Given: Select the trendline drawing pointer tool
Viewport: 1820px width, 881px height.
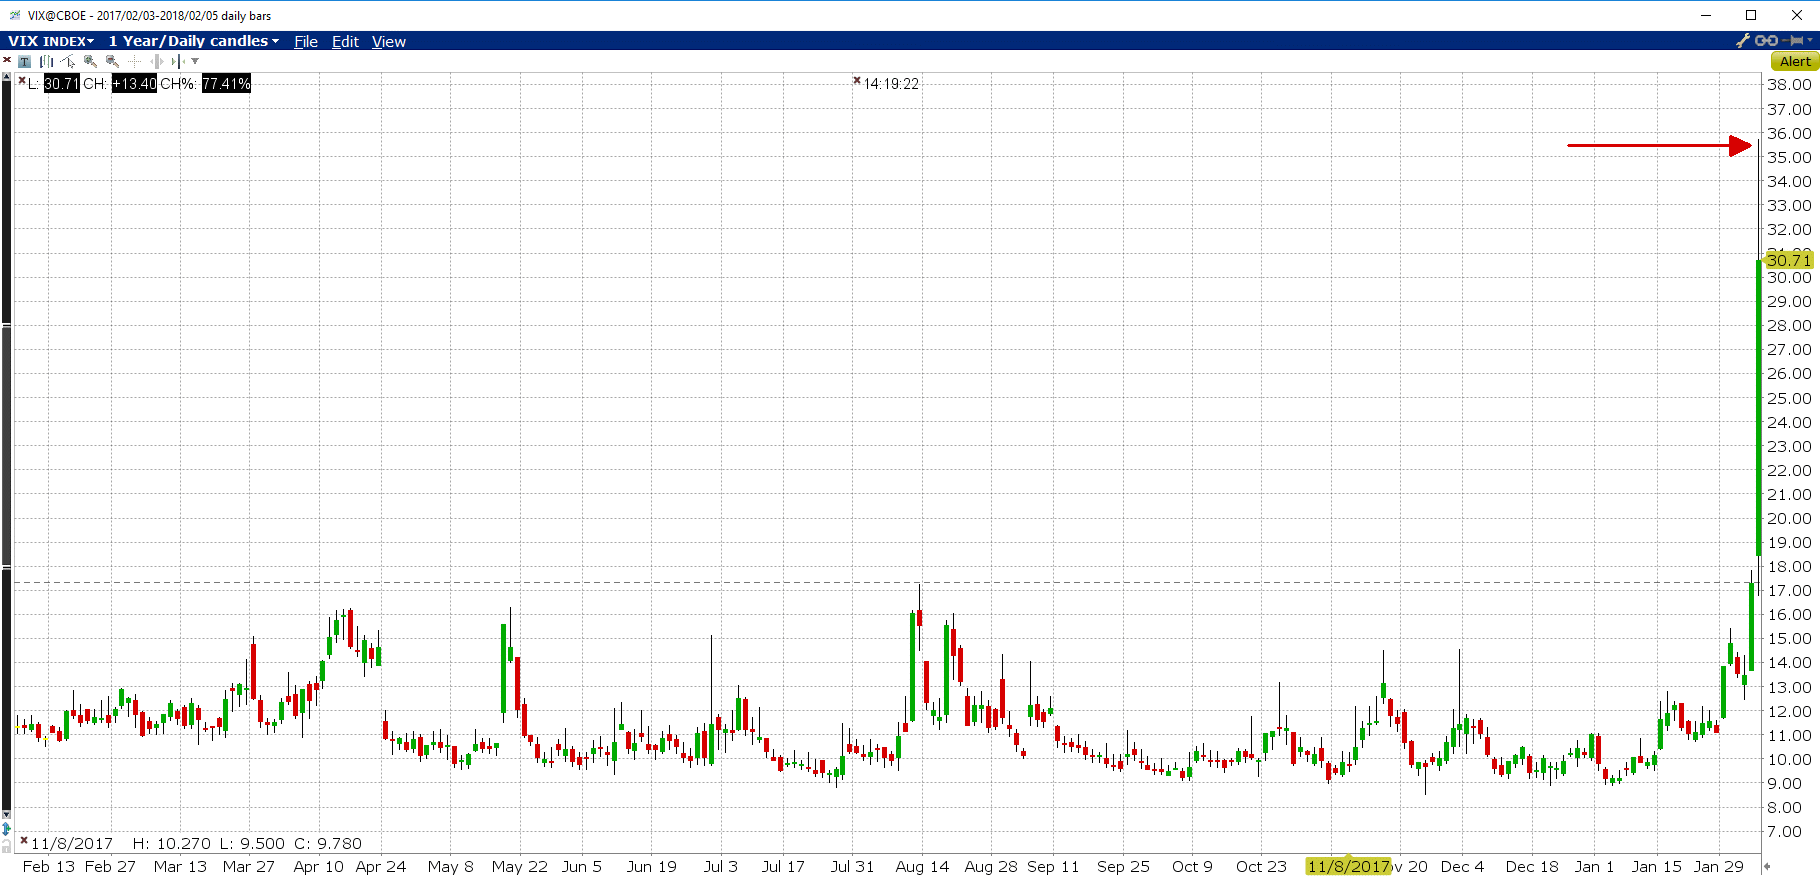Looking at the screenshot, I should [68, 61].
